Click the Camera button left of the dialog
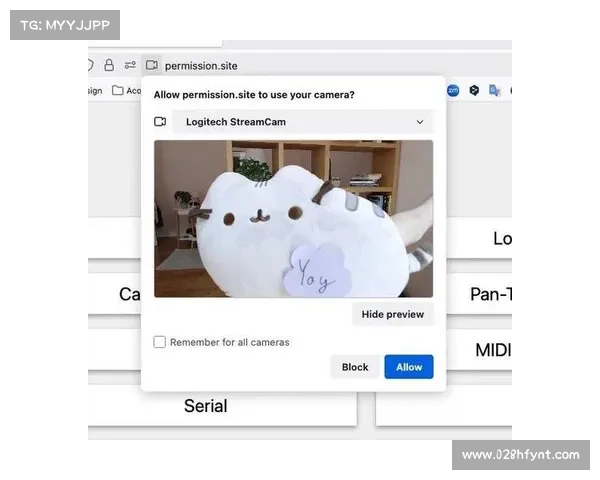 [128, 294]
